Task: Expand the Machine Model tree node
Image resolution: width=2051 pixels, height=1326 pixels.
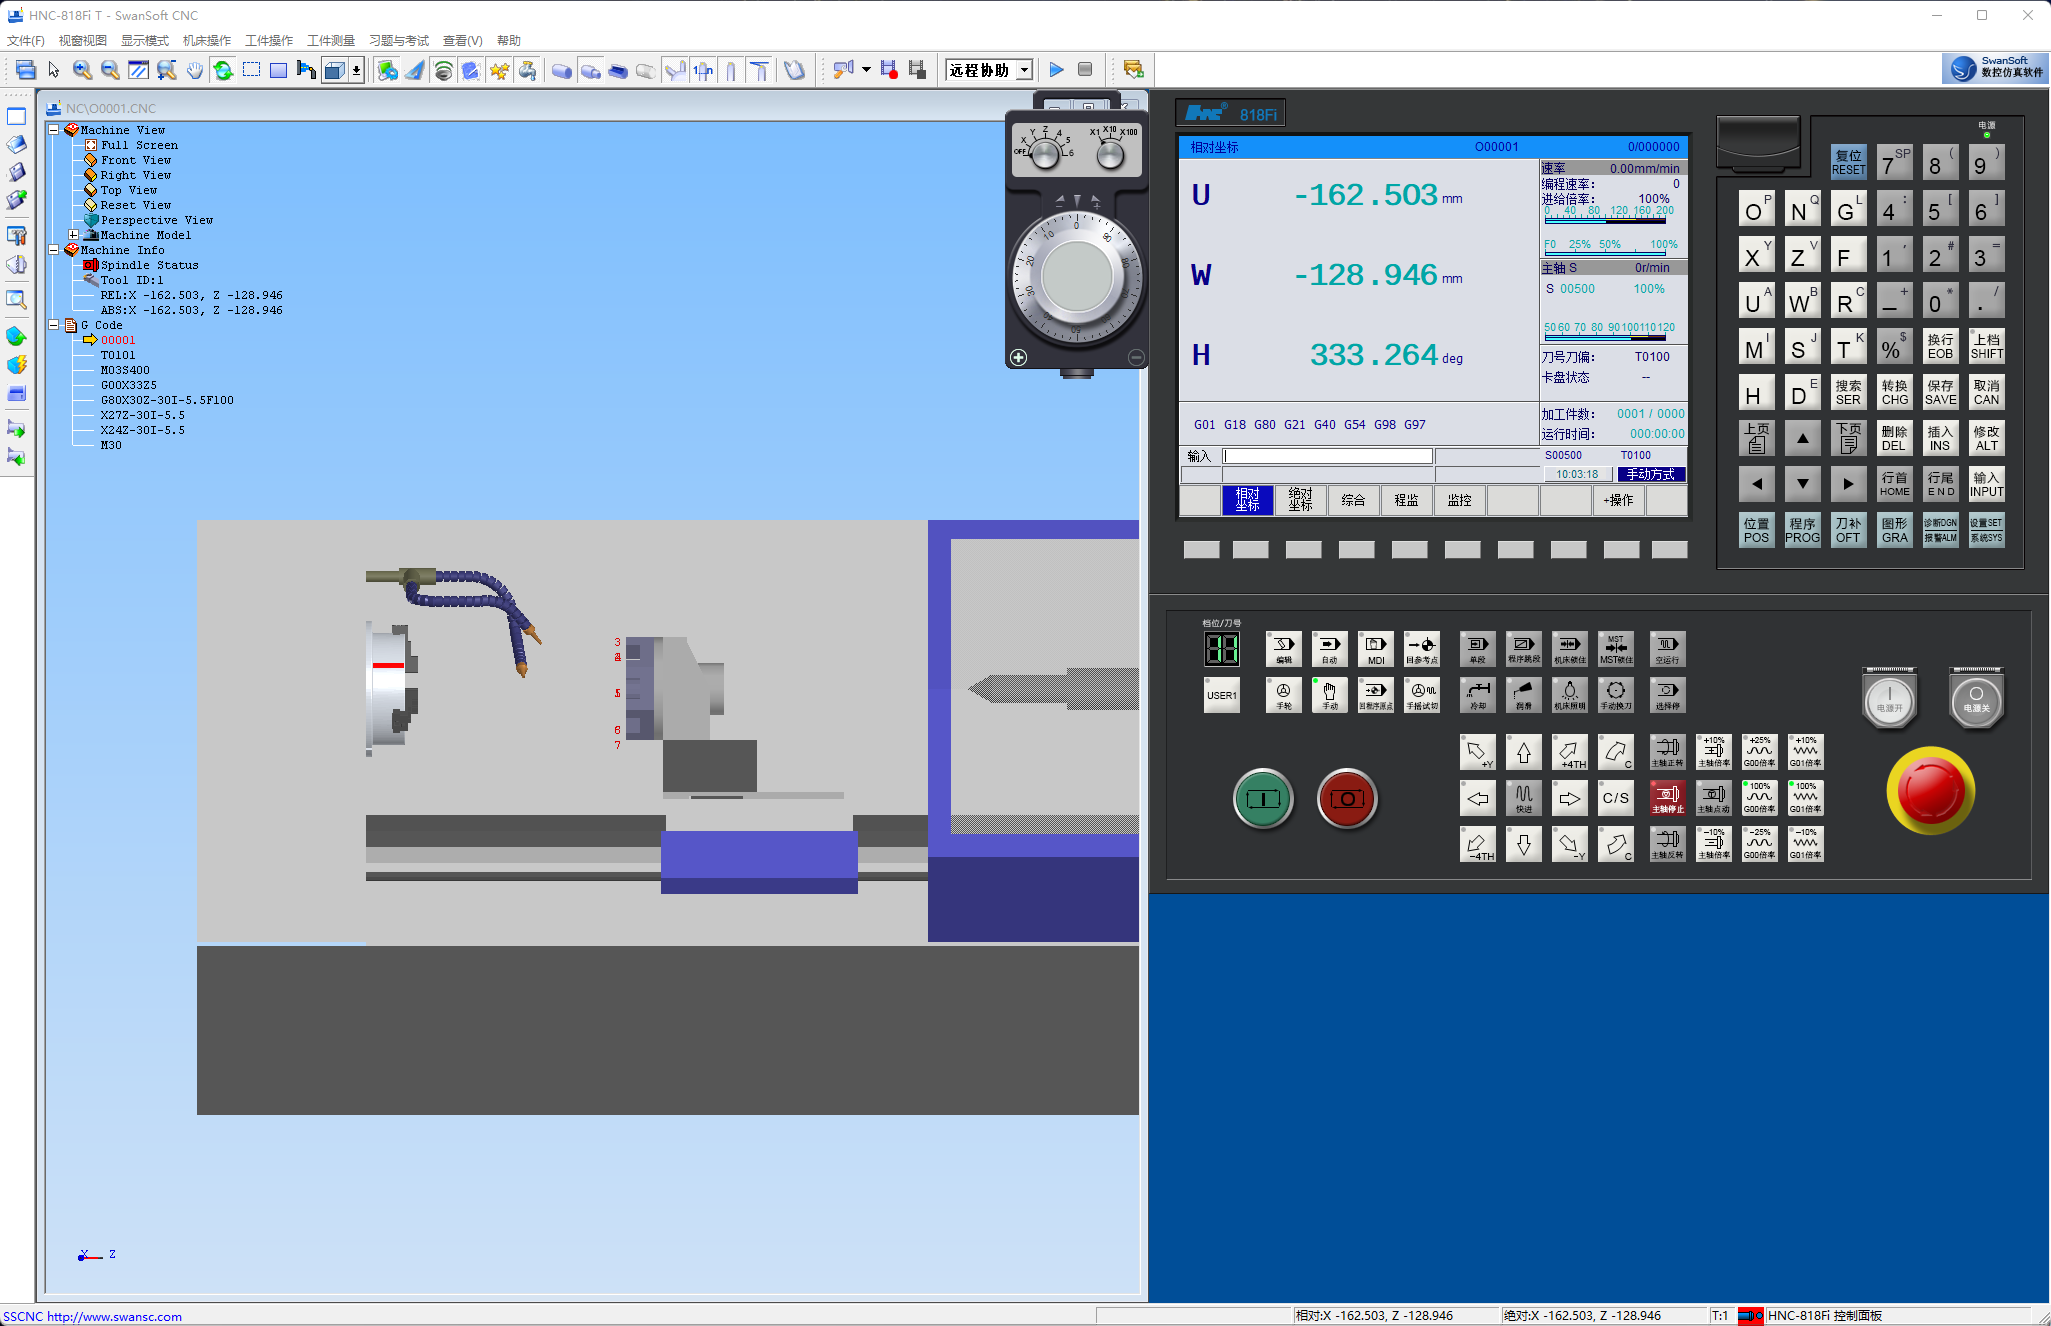Action: pyautogui.click(x=74, y=235)
